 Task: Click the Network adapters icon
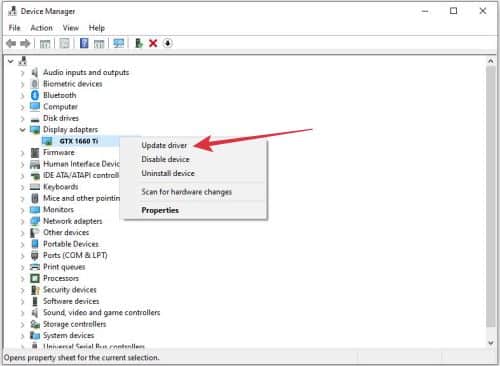pos(35,221)
